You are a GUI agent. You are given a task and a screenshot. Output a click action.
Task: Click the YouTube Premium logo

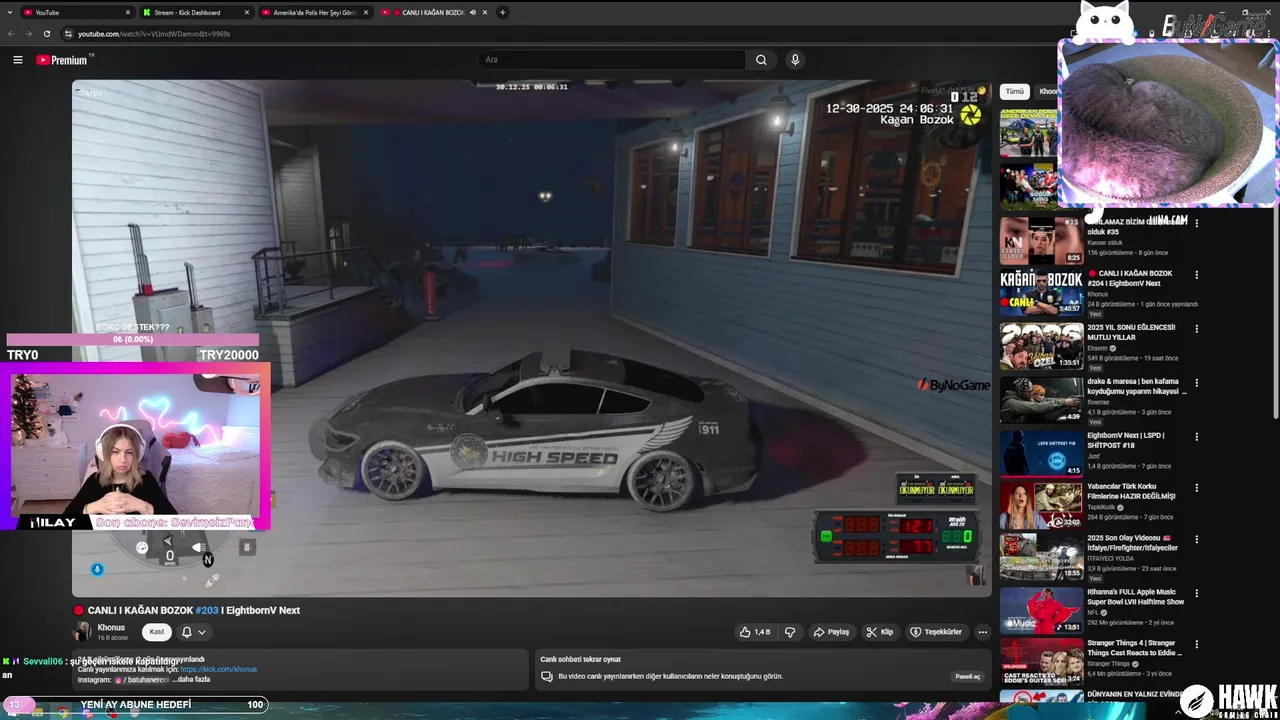click(x=63, y=60)
